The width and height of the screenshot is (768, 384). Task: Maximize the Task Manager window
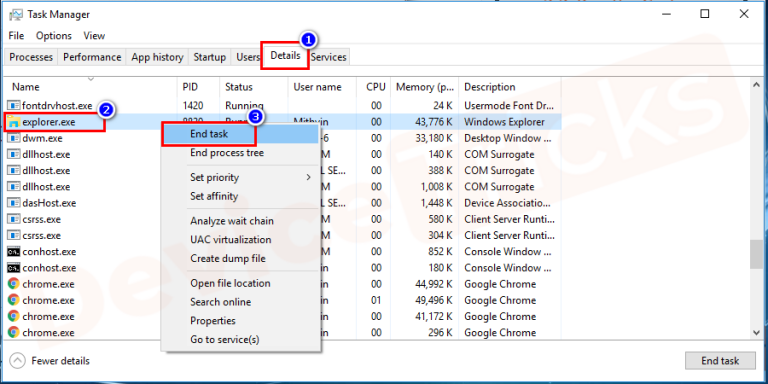coord(704,14)
